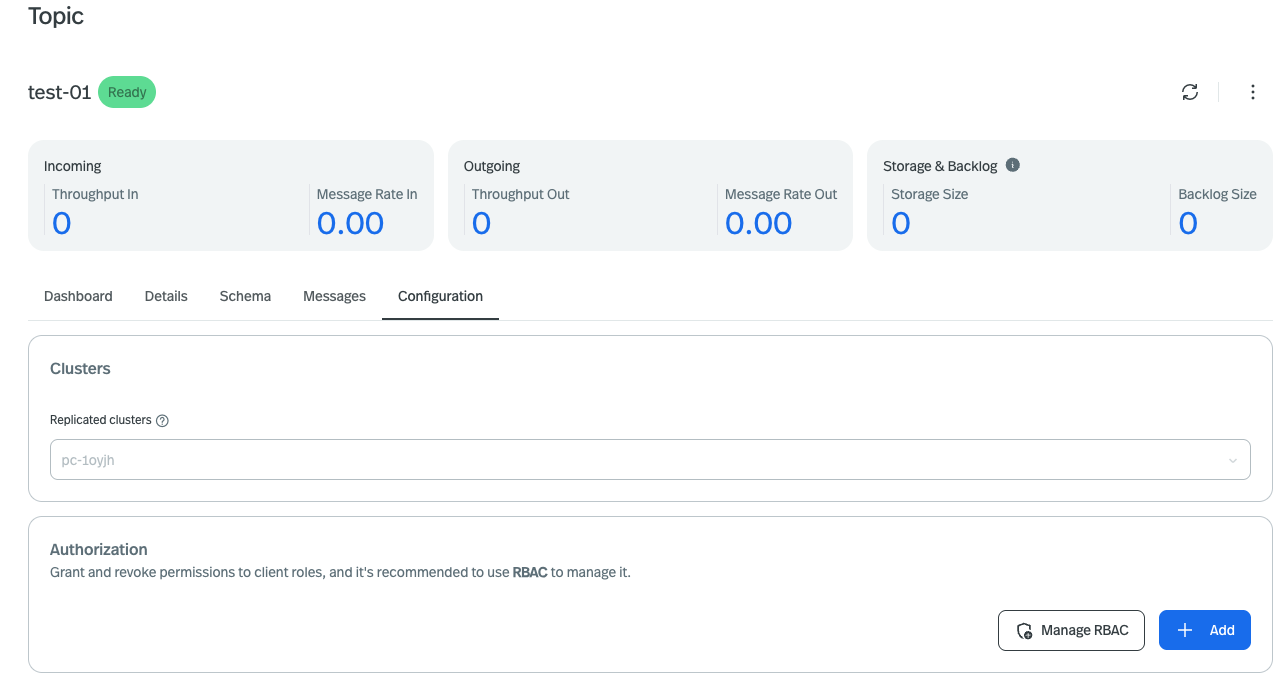This screenshot has height=677, width=1284.
Task: Click the chevron on the pc-1oyjh selector
Action: (x=1232, y=459)
